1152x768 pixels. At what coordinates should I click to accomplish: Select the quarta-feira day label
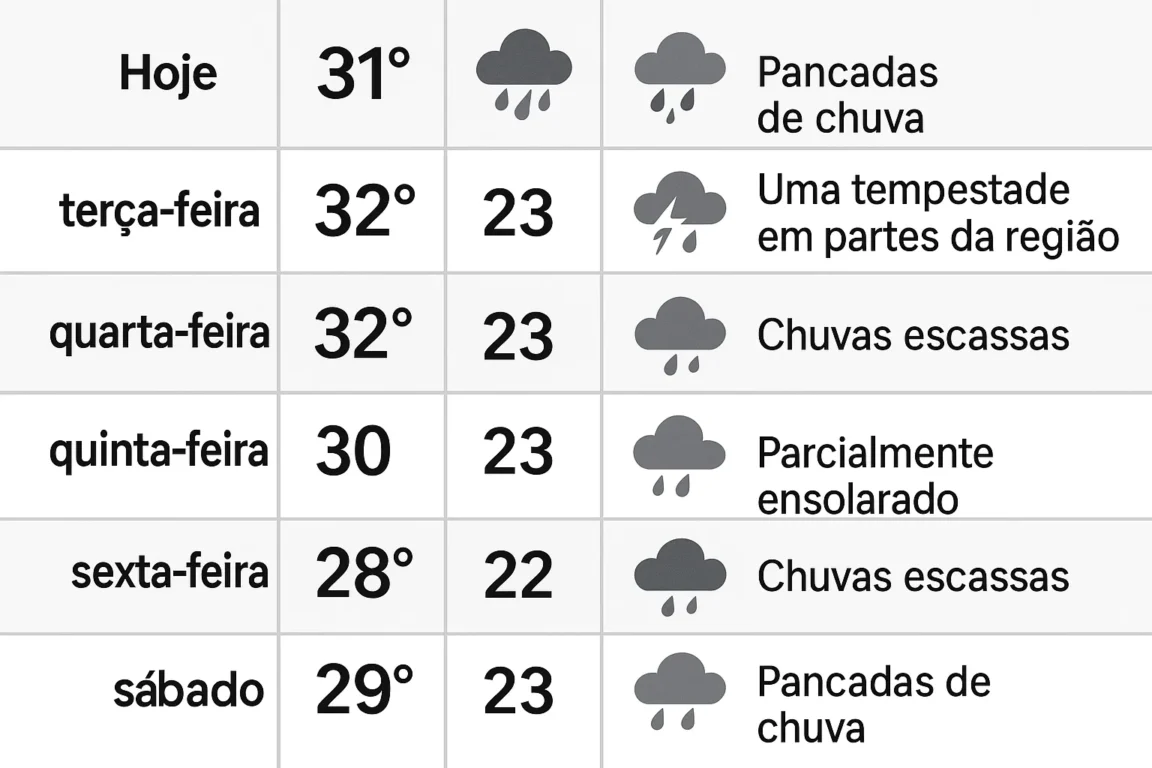pyautogui.click(x=159, y=334)
